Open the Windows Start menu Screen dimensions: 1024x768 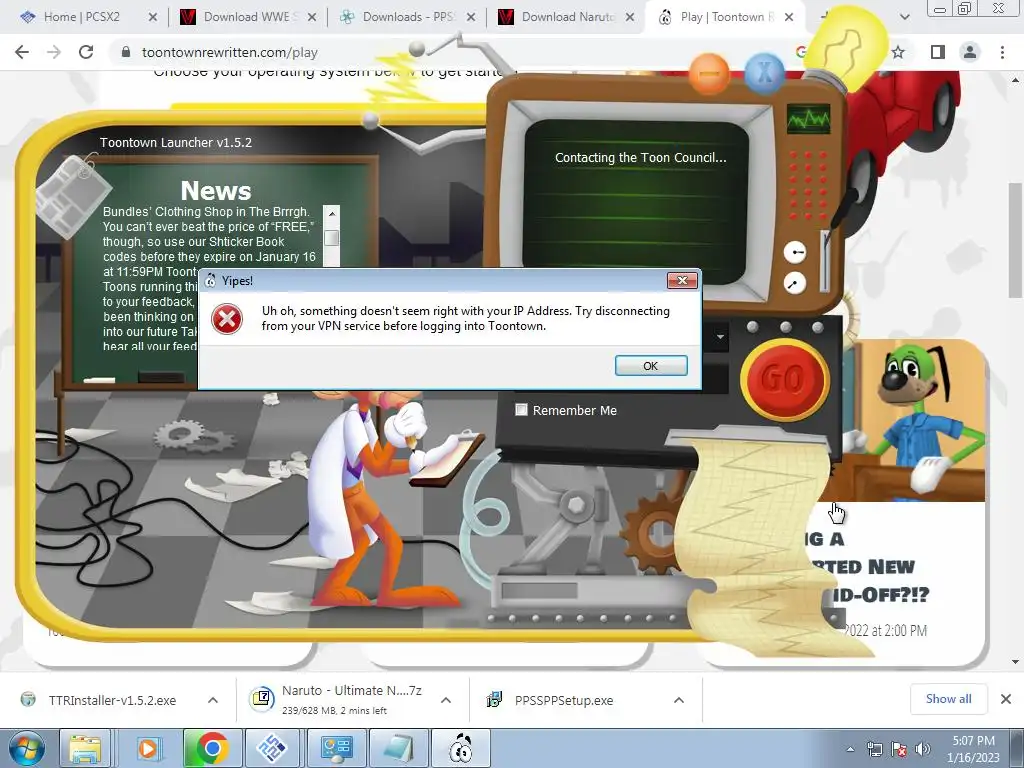pyautogui.click(x=25, y=748)
